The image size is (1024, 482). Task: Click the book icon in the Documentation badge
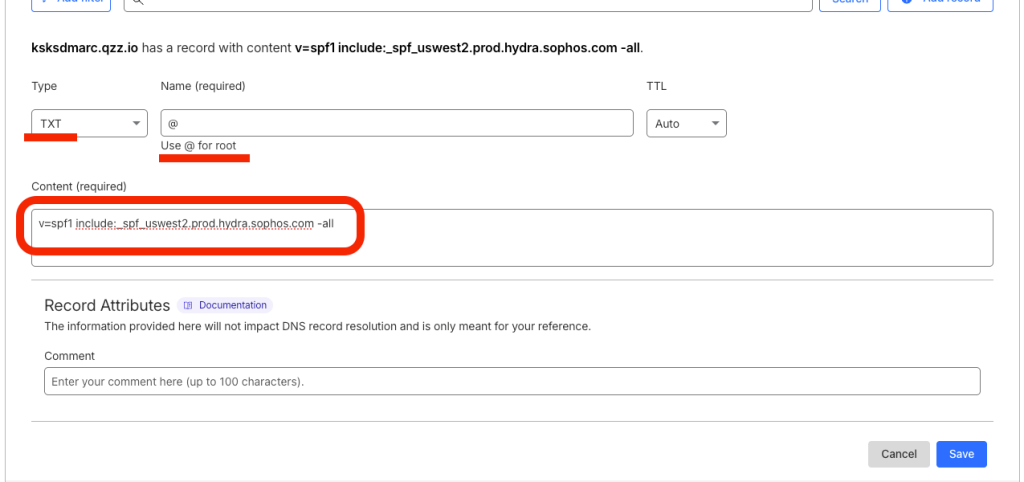(188, 305)
